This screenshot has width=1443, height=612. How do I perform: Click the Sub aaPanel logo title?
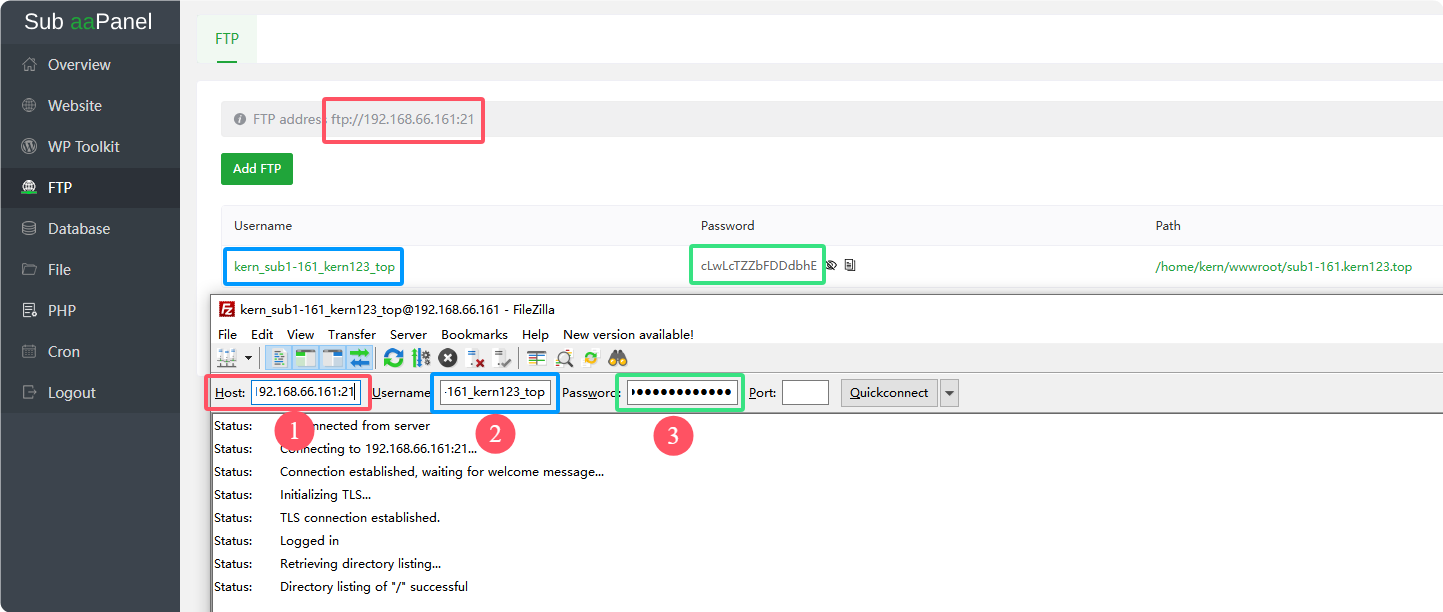88,21
